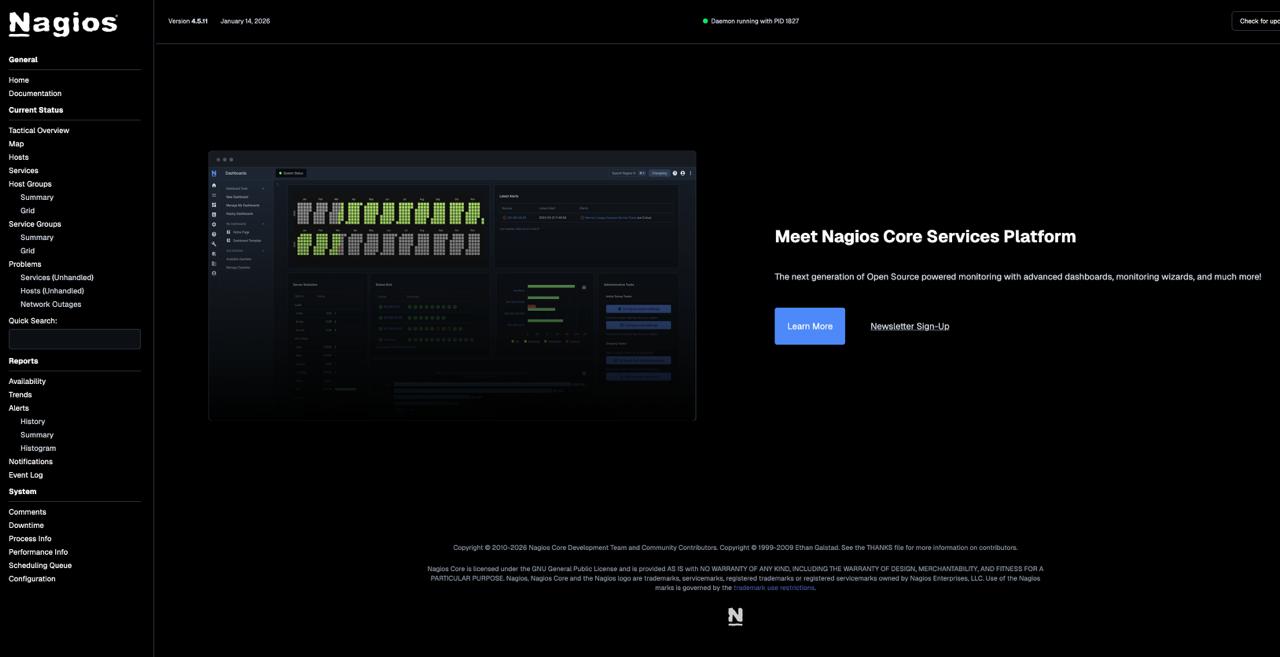Open Alerts History
Screen dimensions: 1280x657
tap(33, 421)
